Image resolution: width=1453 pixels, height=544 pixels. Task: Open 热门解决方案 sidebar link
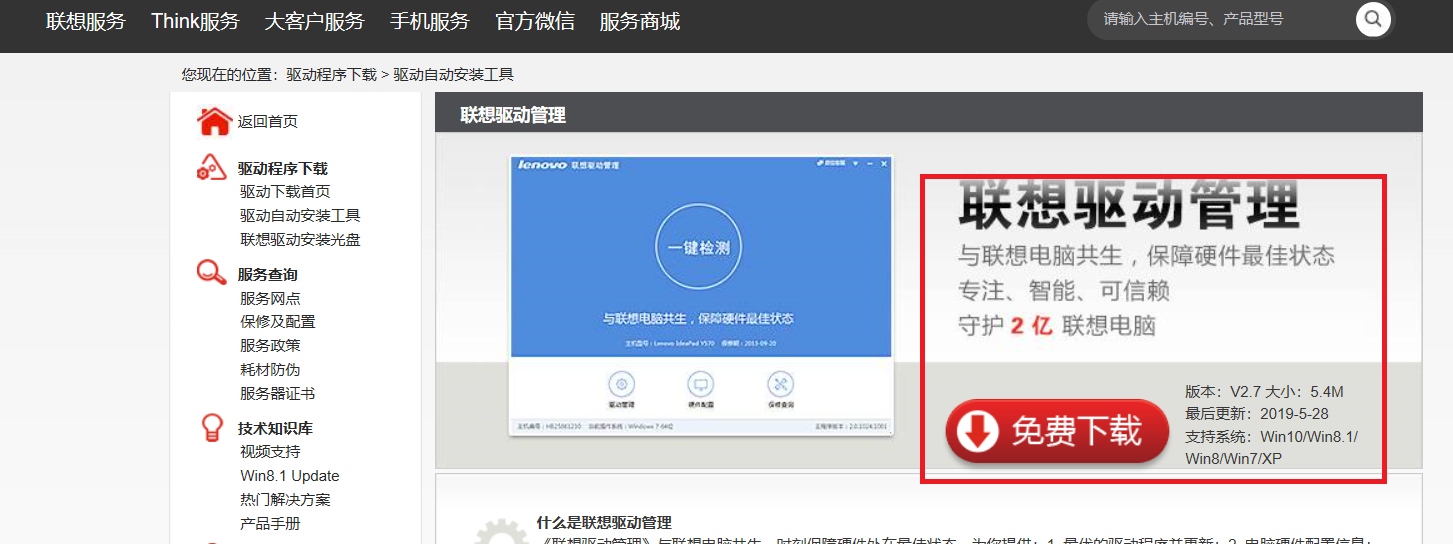pyautogui.click(x=285, y=500)
